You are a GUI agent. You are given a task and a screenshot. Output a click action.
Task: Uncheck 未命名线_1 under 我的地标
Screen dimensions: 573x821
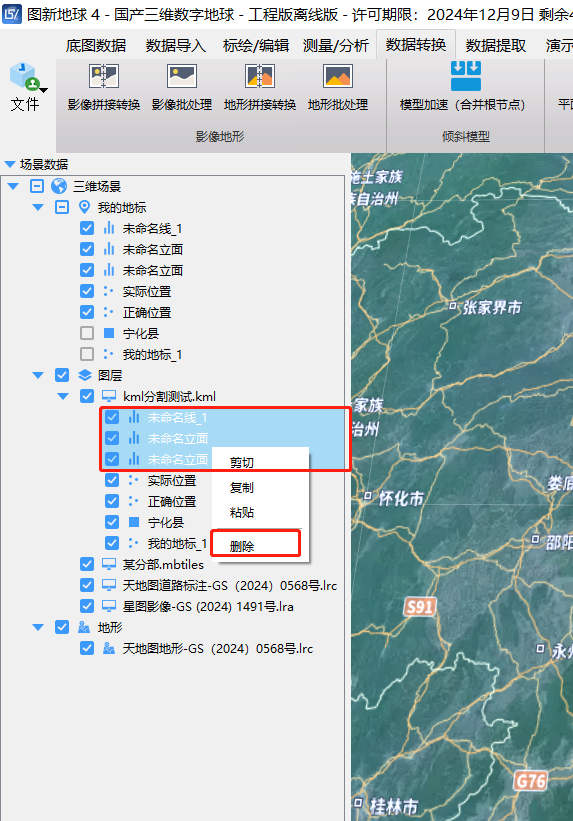click(87, 228)
